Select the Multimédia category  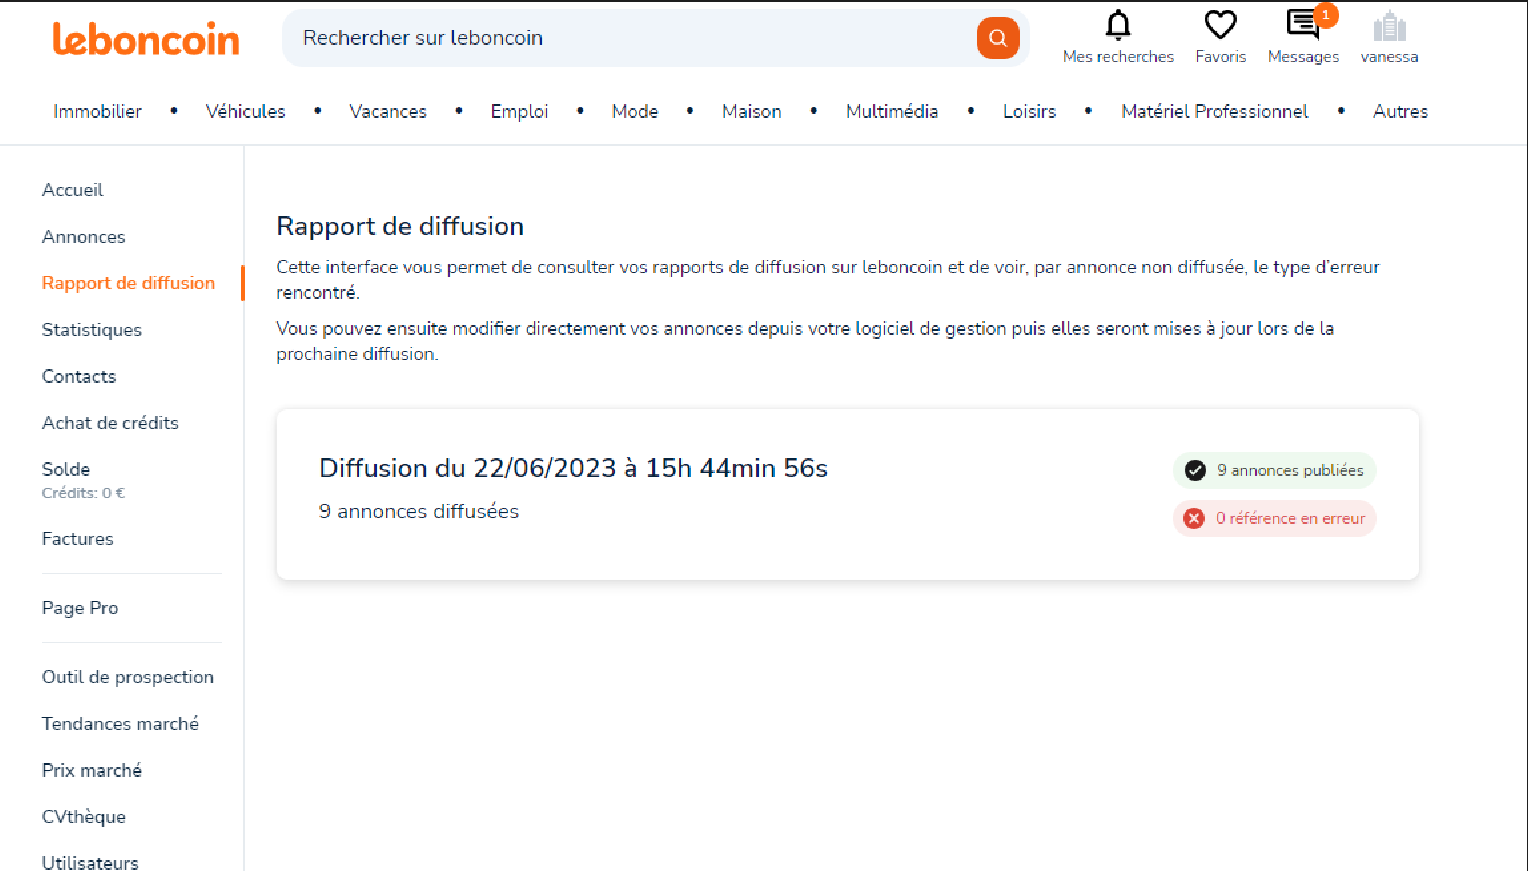click(x=891, y=111)
